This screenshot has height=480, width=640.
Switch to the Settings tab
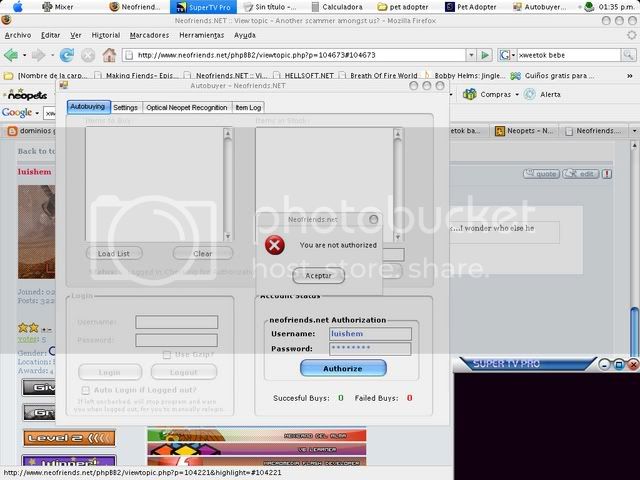125,107
